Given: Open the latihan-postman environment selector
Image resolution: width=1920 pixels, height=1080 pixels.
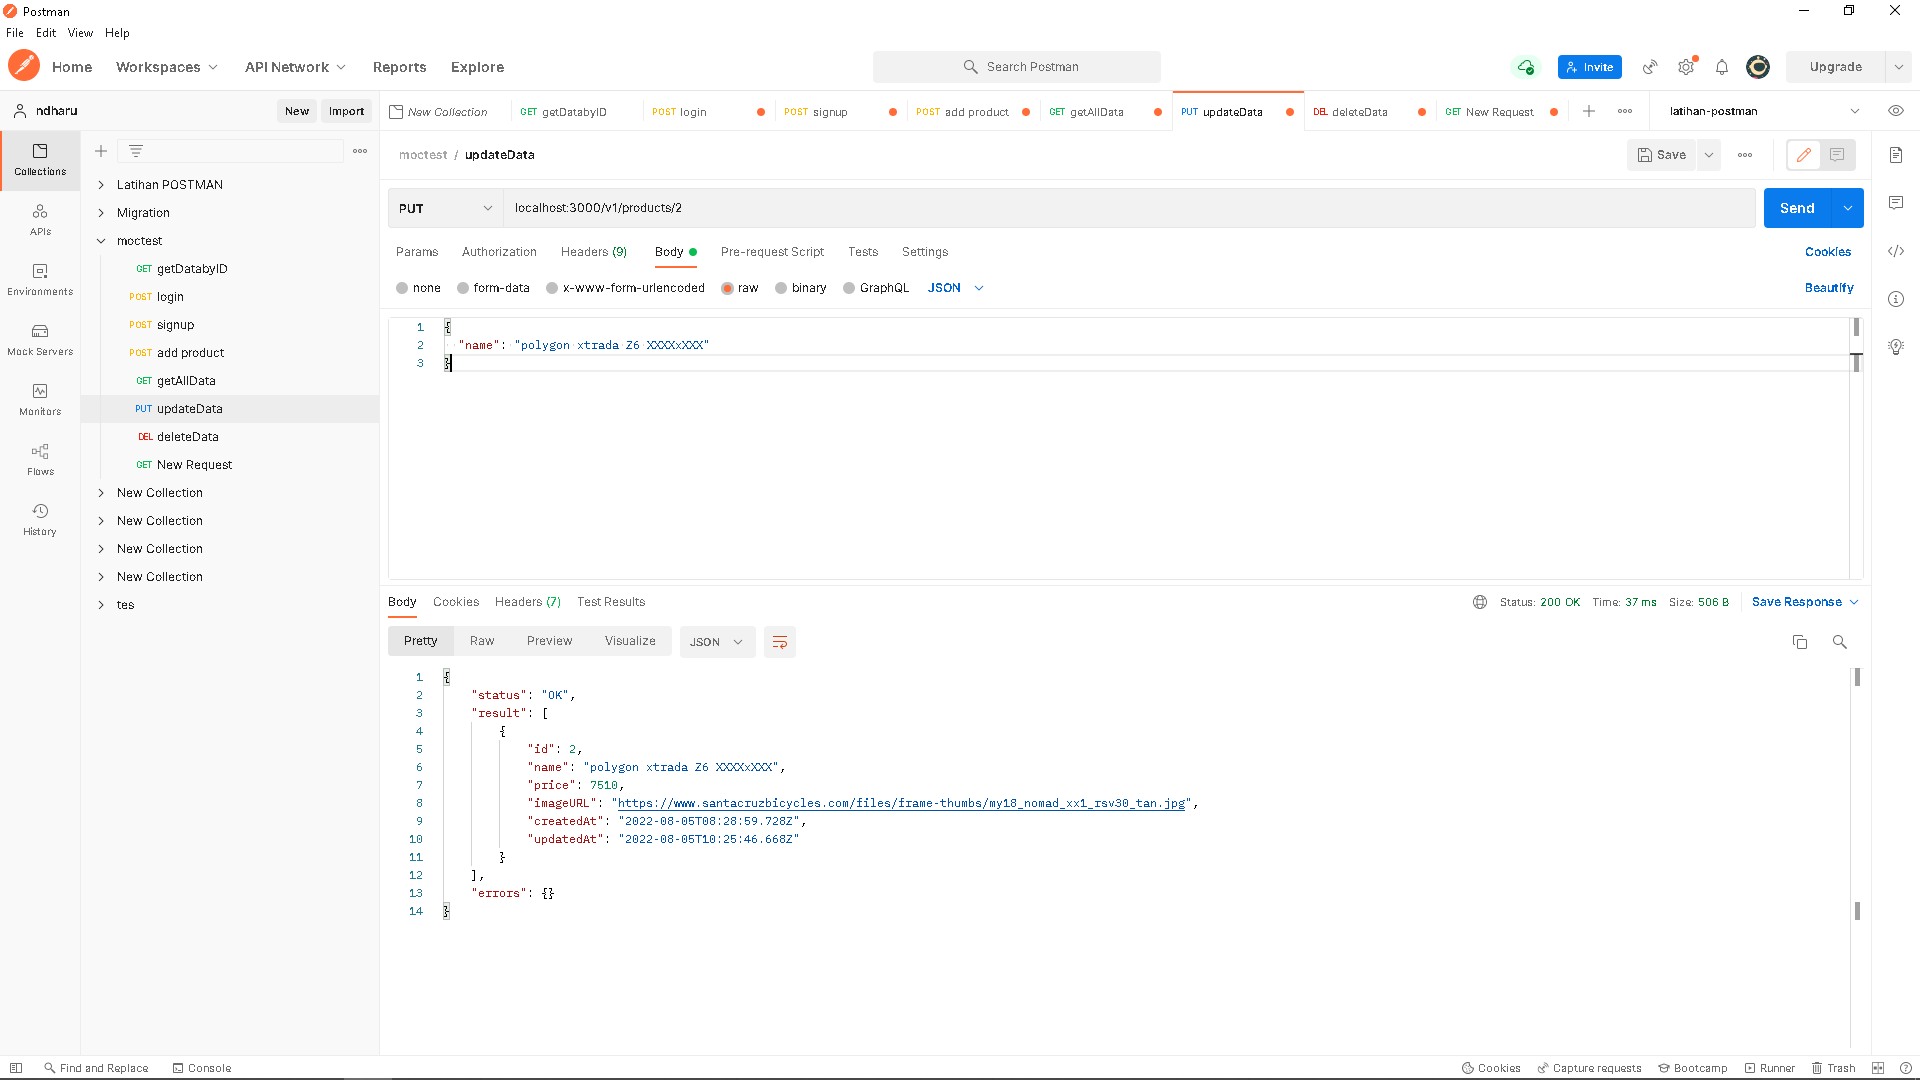Looking at the screenshot, I should coord(1763,111).
